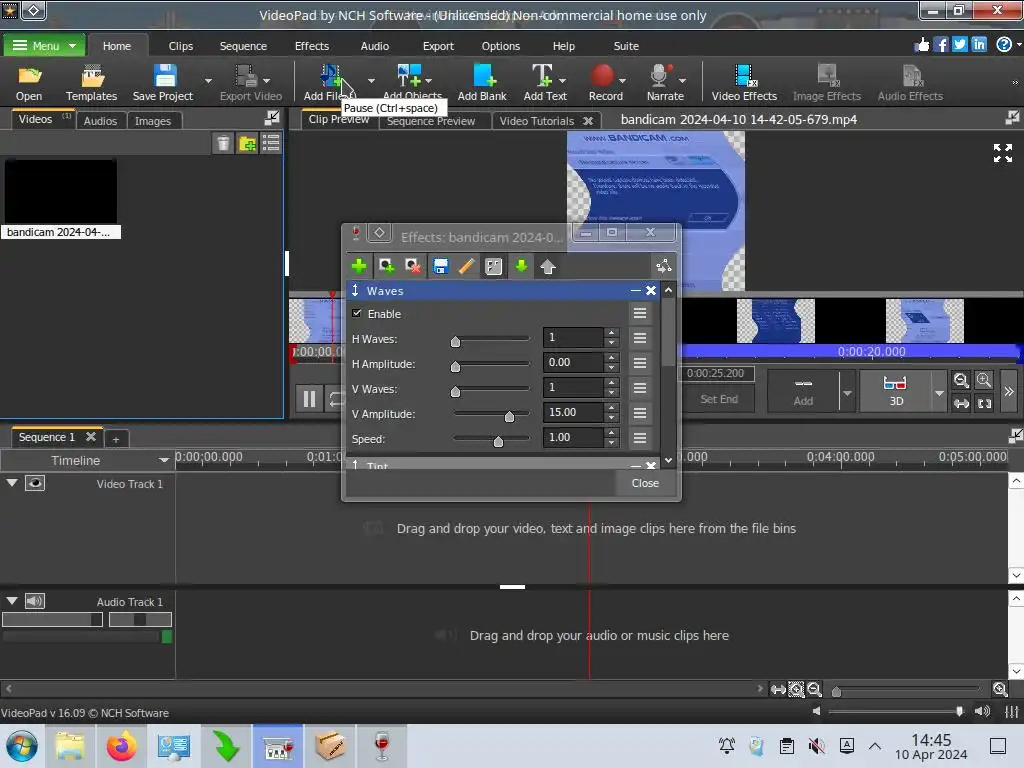Pause clip preview playback
Image resolution: width=1024 pixels, height=768 pixels.
tap(310, 399)
